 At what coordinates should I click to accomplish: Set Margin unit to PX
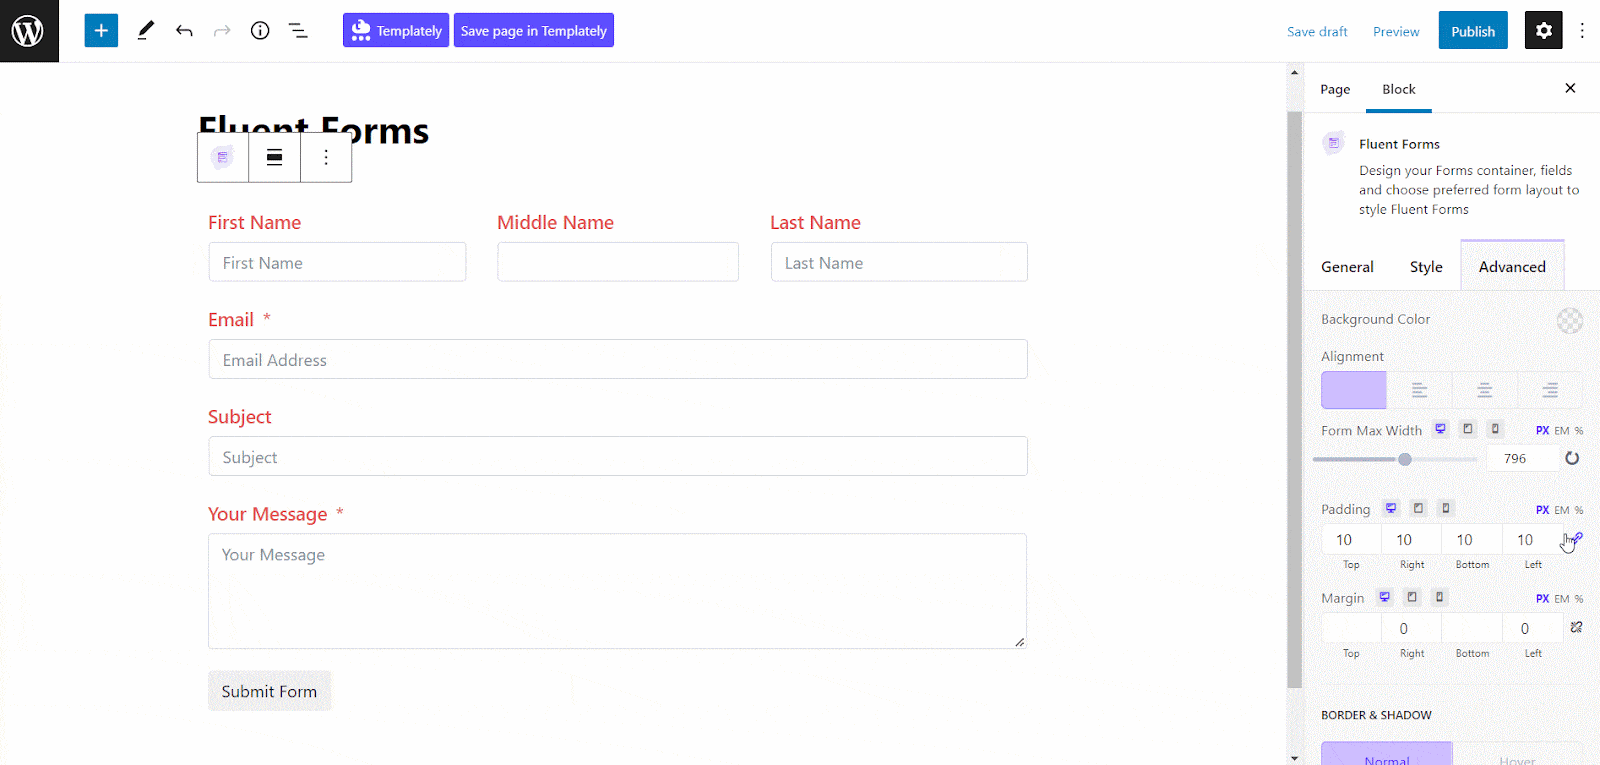tap(1543, 599)
